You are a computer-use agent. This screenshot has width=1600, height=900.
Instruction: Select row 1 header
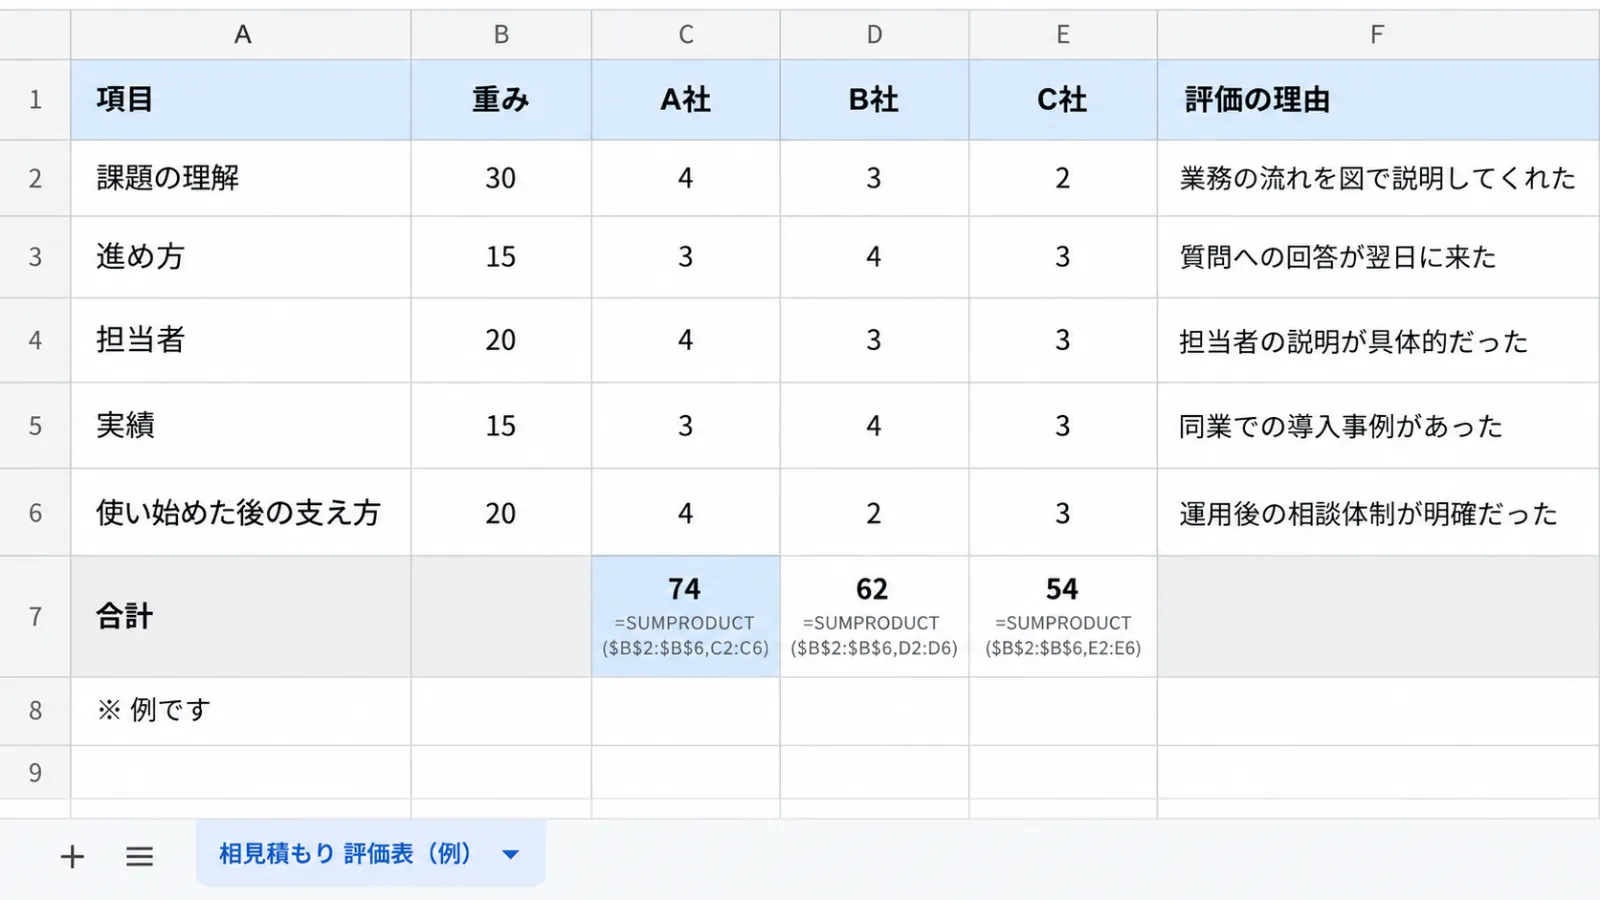pos(35,100)
